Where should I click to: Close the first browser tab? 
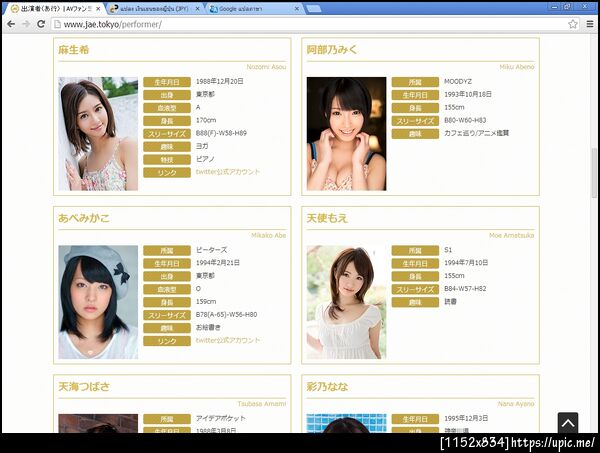(x=98, y=8)
